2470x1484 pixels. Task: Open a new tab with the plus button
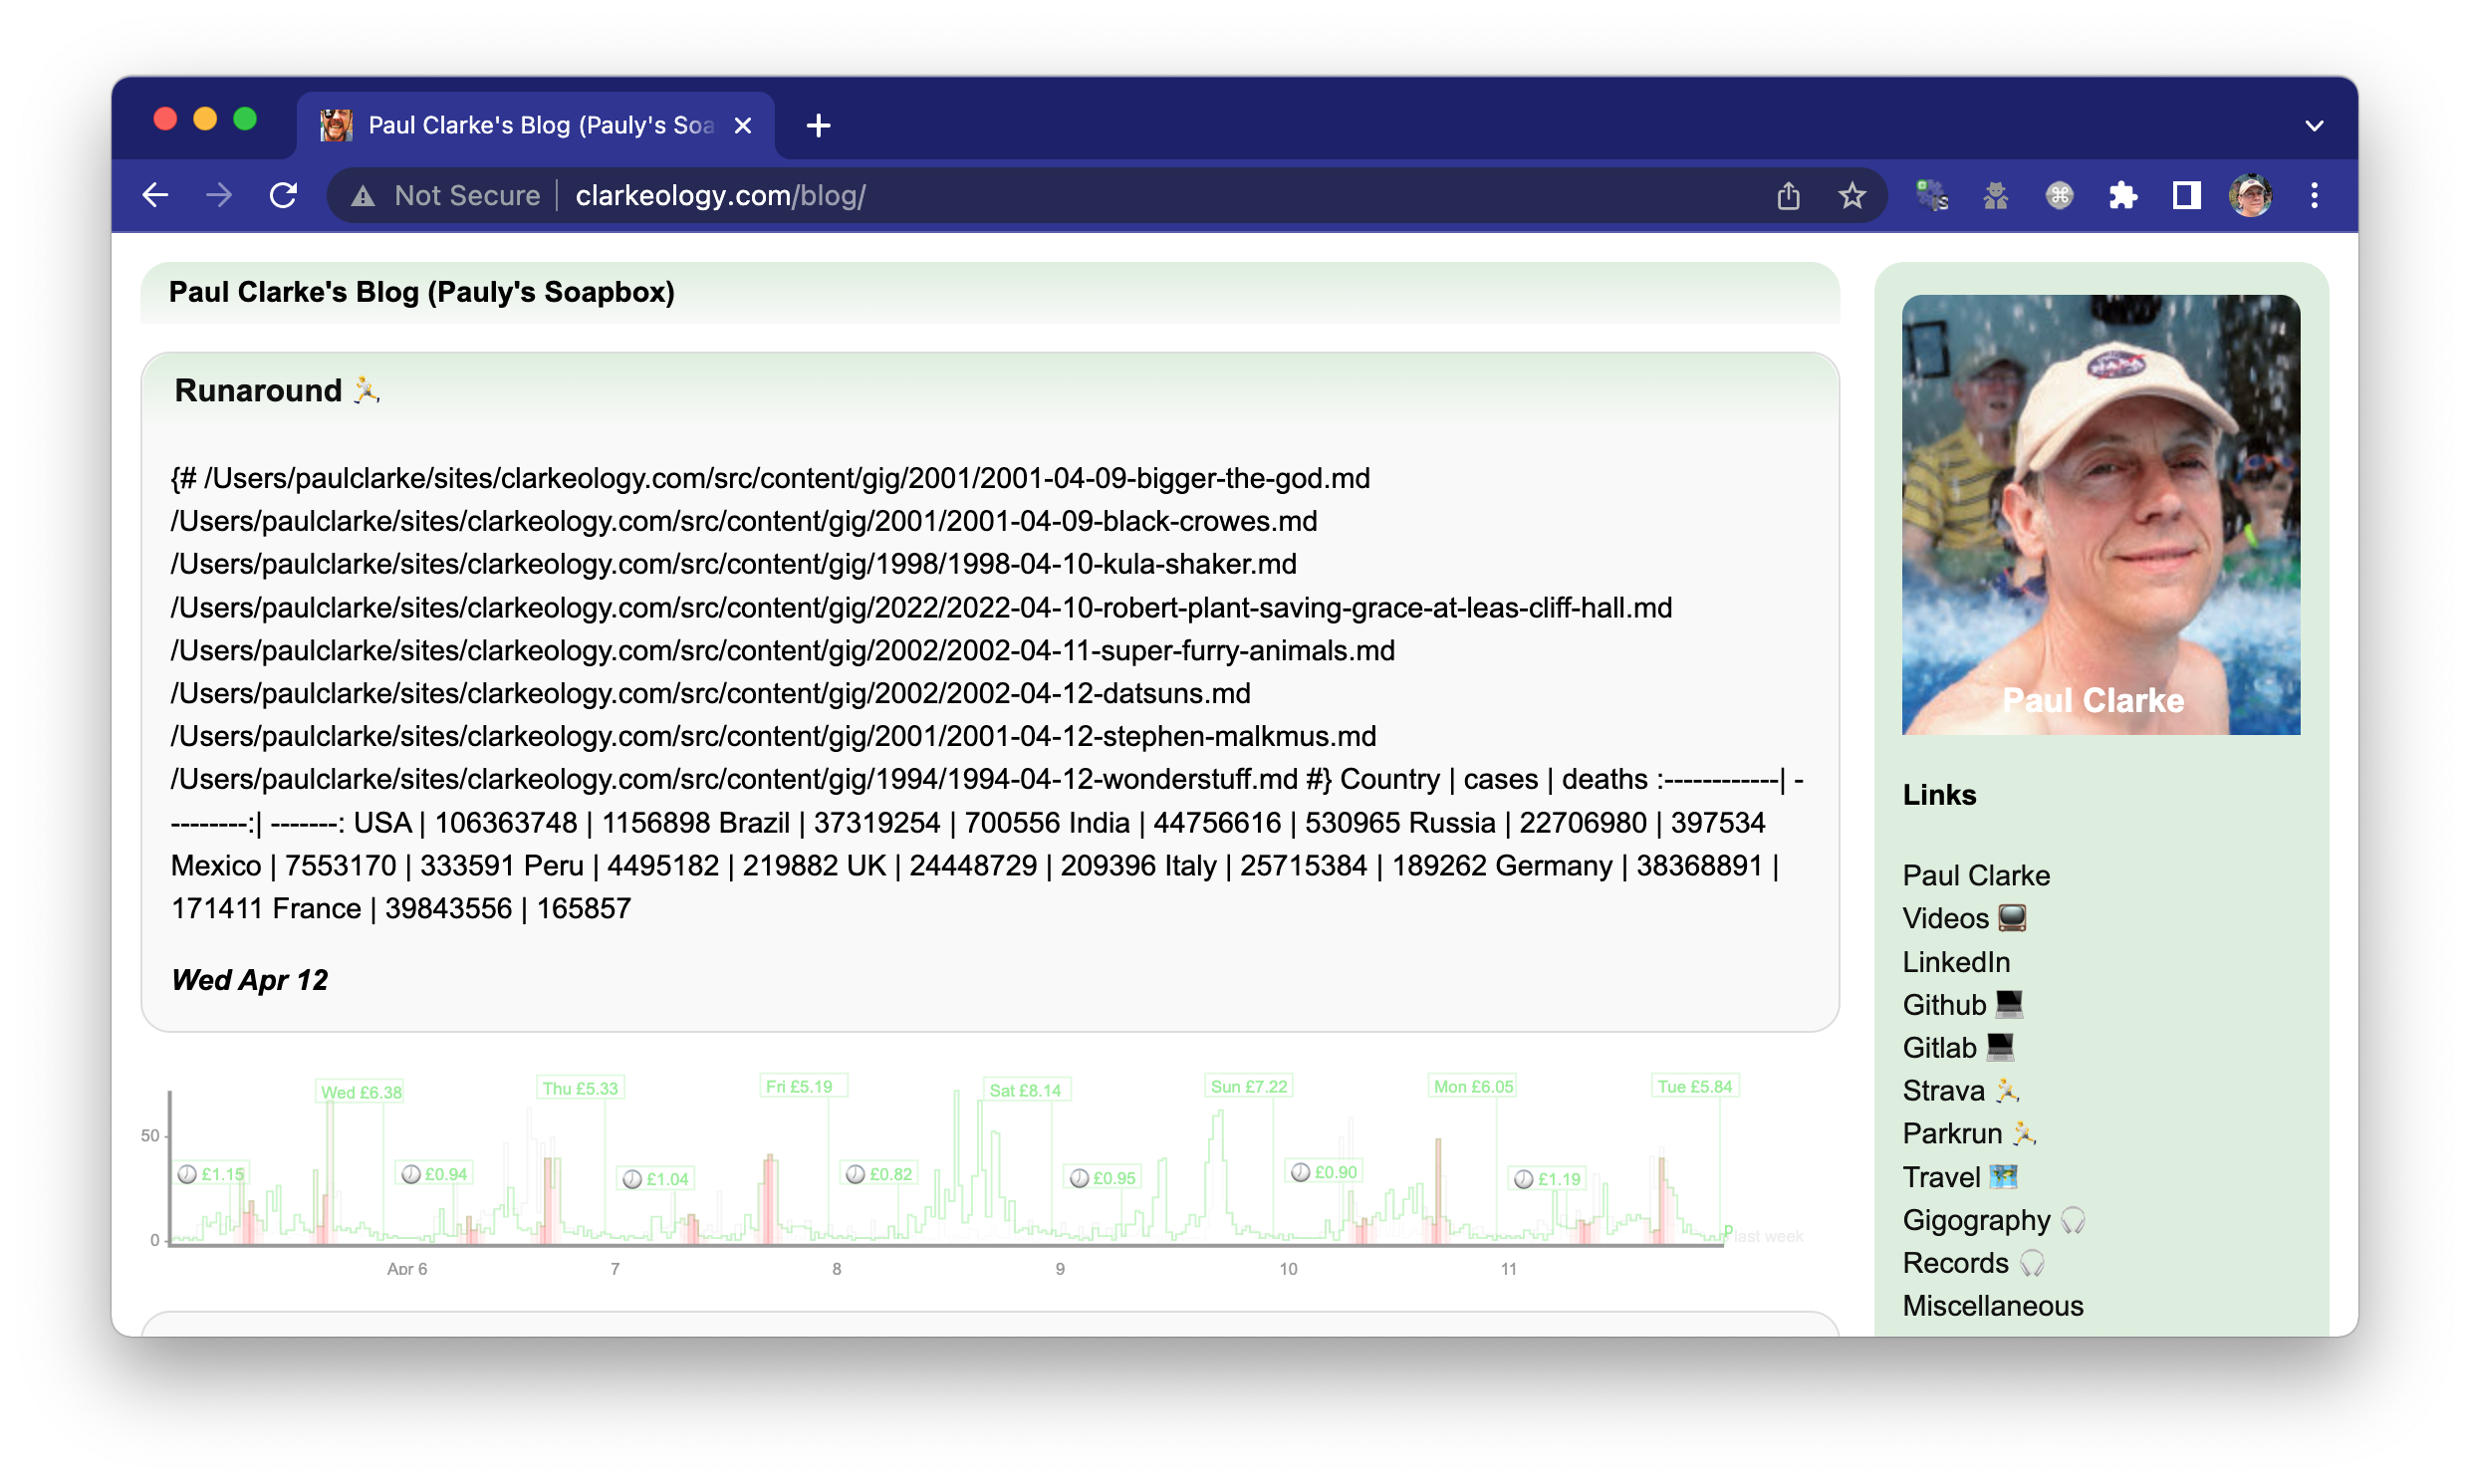tap(818, 125)
